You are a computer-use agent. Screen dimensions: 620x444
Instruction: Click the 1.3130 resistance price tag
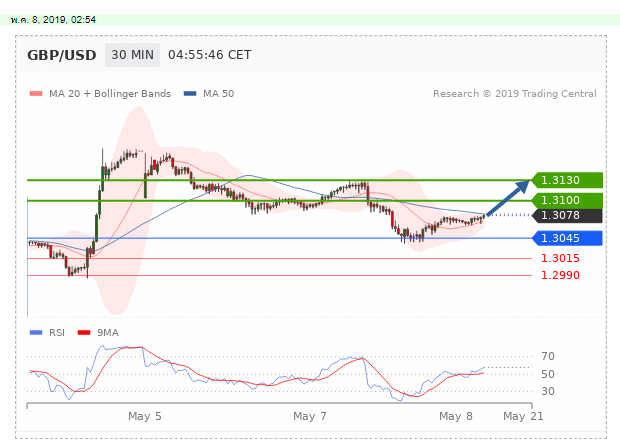click(567, 180)
